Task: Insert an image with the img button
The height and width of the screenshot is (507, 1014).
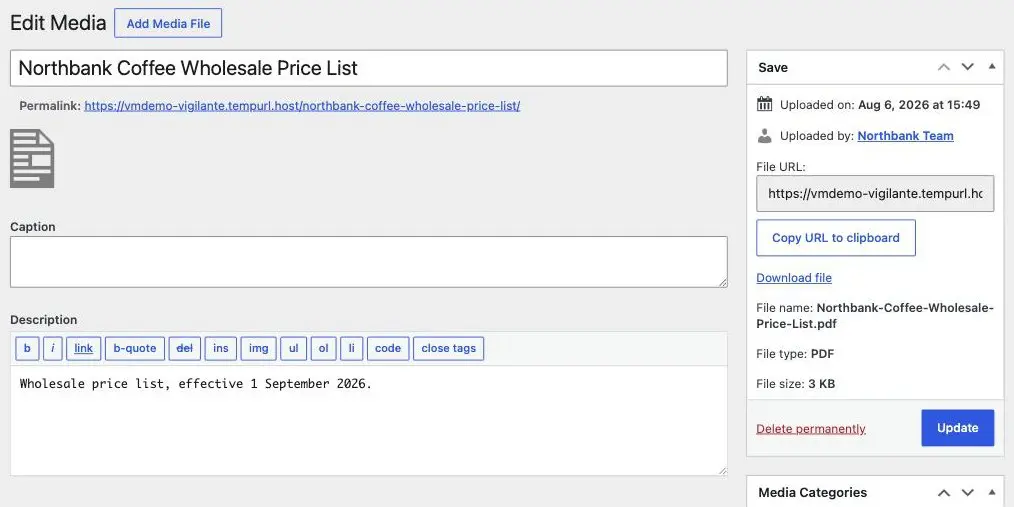Action: 259,349
